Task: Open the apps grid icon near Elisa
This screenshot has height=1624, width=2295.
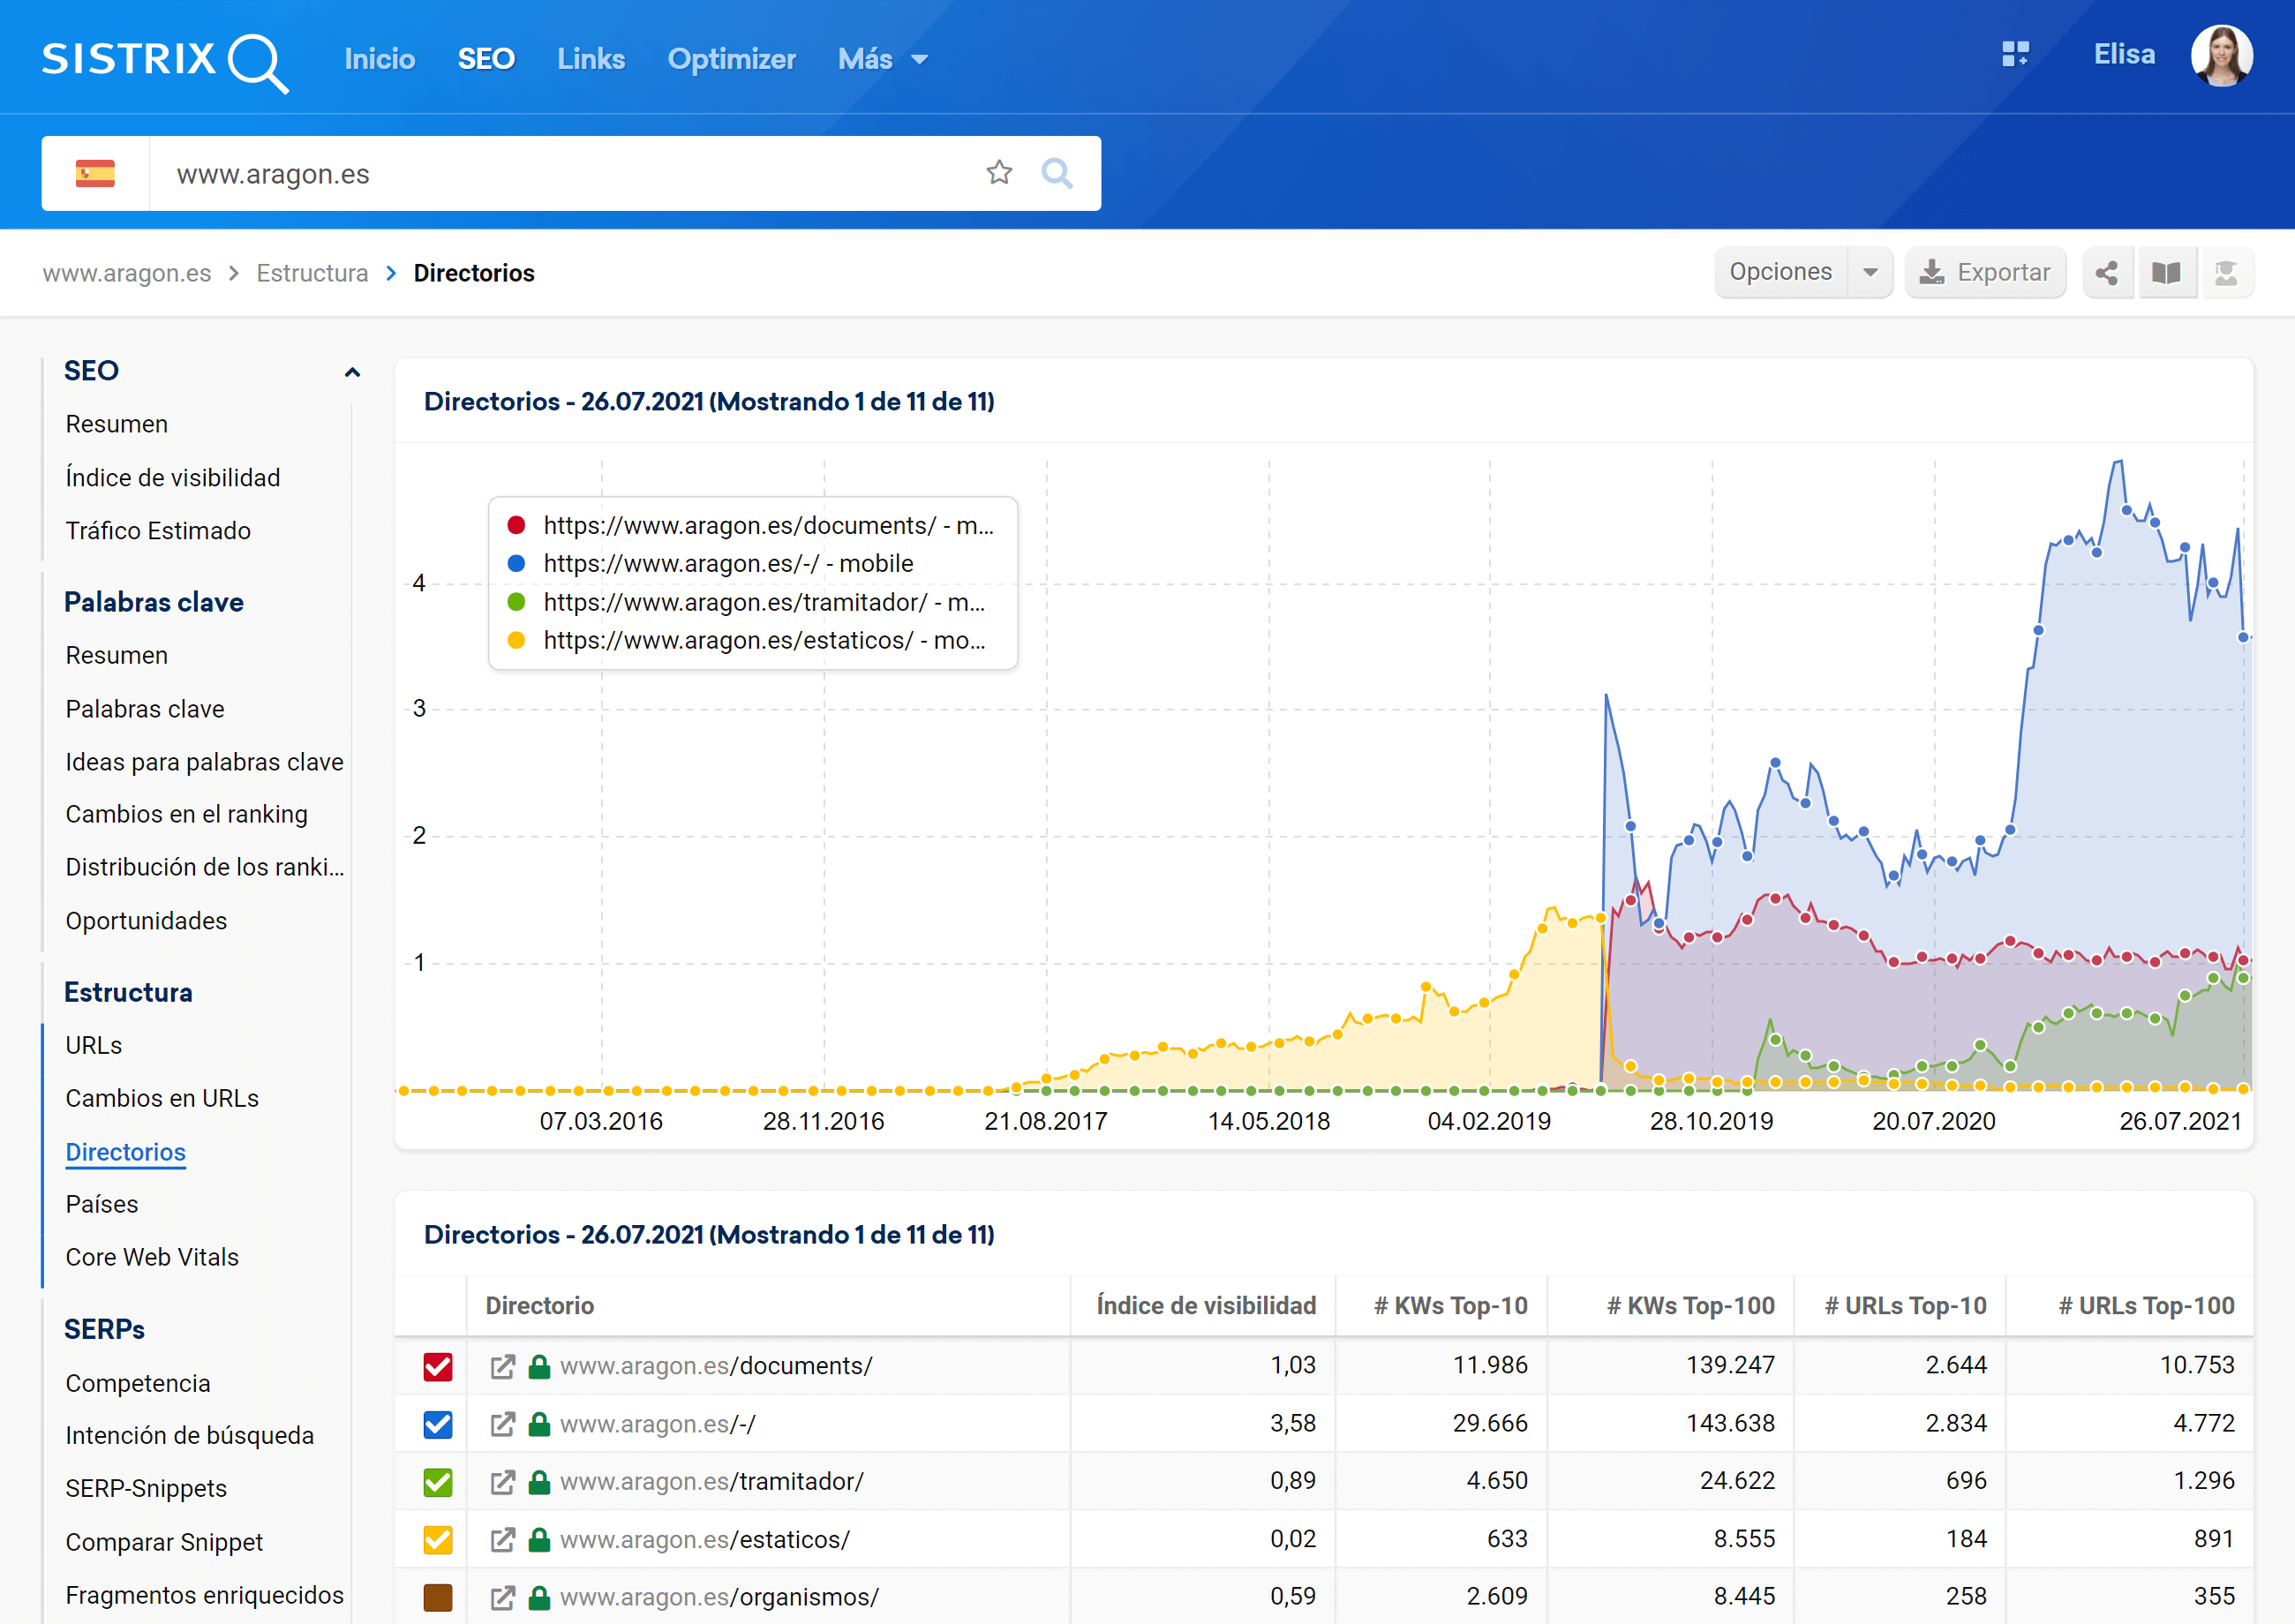Action: click(2014, 54)
